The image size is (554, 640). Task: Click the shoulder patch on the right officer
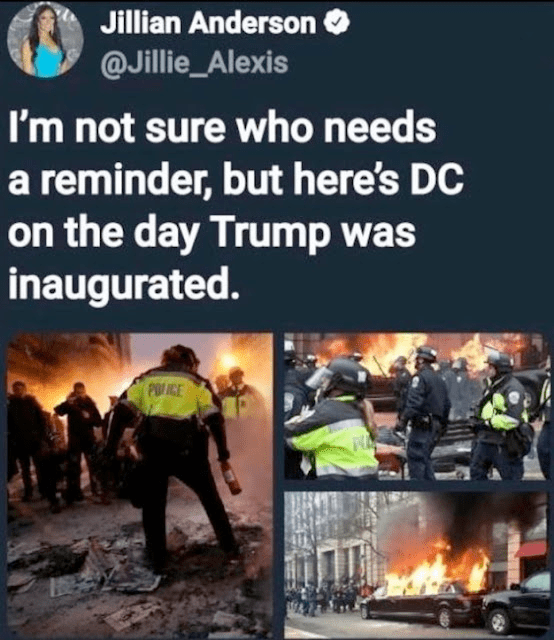coord(513,397)
